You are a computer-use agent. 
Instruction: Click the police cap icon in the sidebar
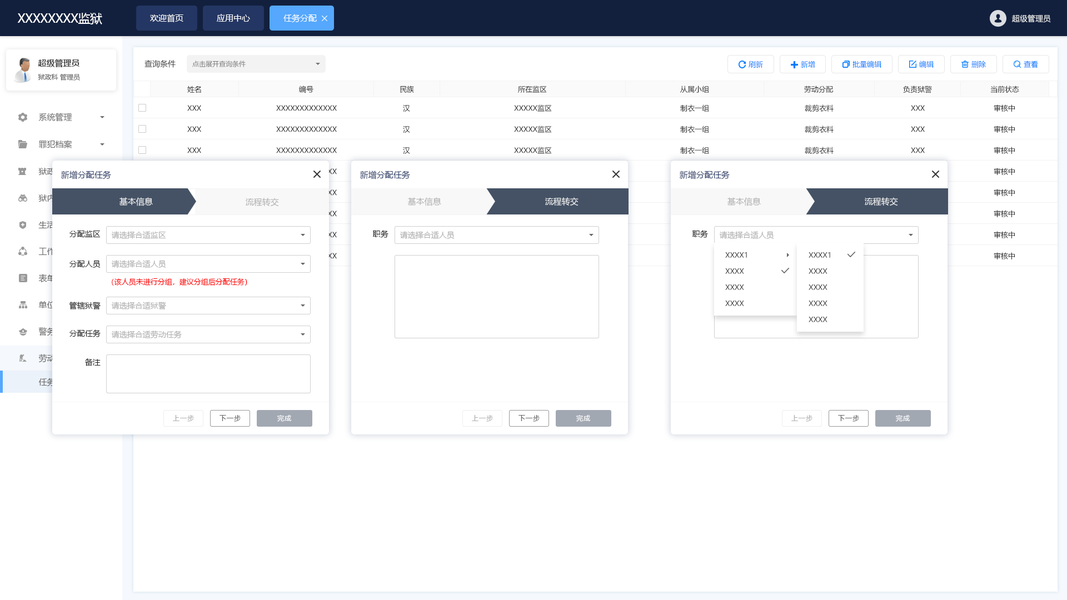click(x=22, y=331)
